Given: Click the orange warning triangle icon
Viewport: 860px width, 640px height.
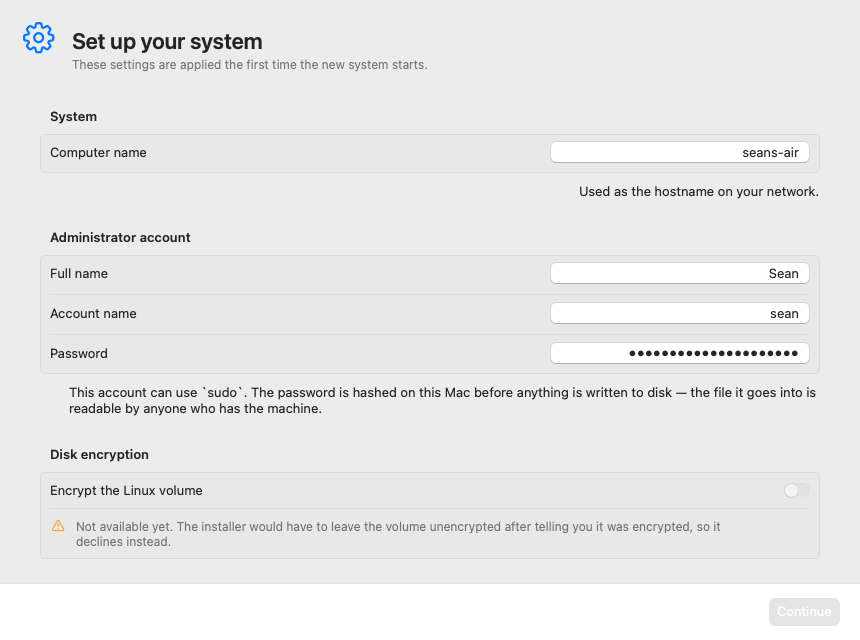Looking at the screenshot, I should pos(58,526).
